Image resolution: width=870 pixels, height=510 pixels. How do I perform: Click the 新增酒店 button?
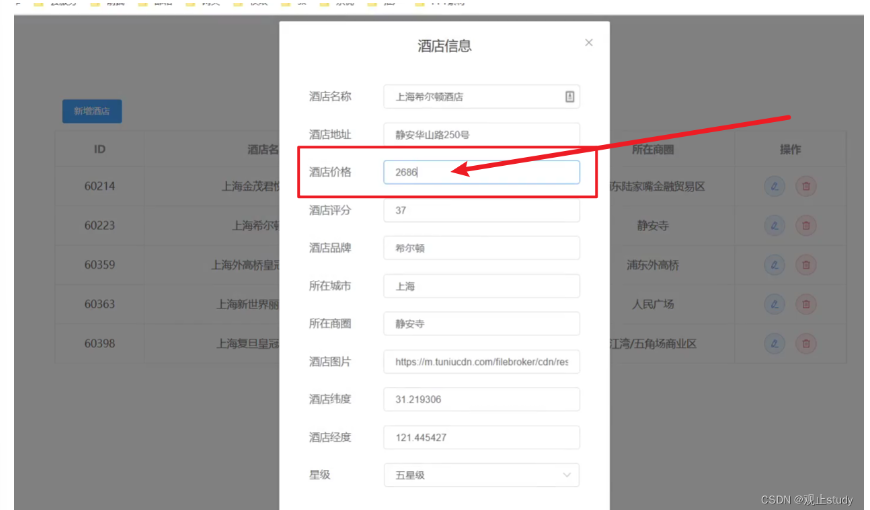coord(92,111)
